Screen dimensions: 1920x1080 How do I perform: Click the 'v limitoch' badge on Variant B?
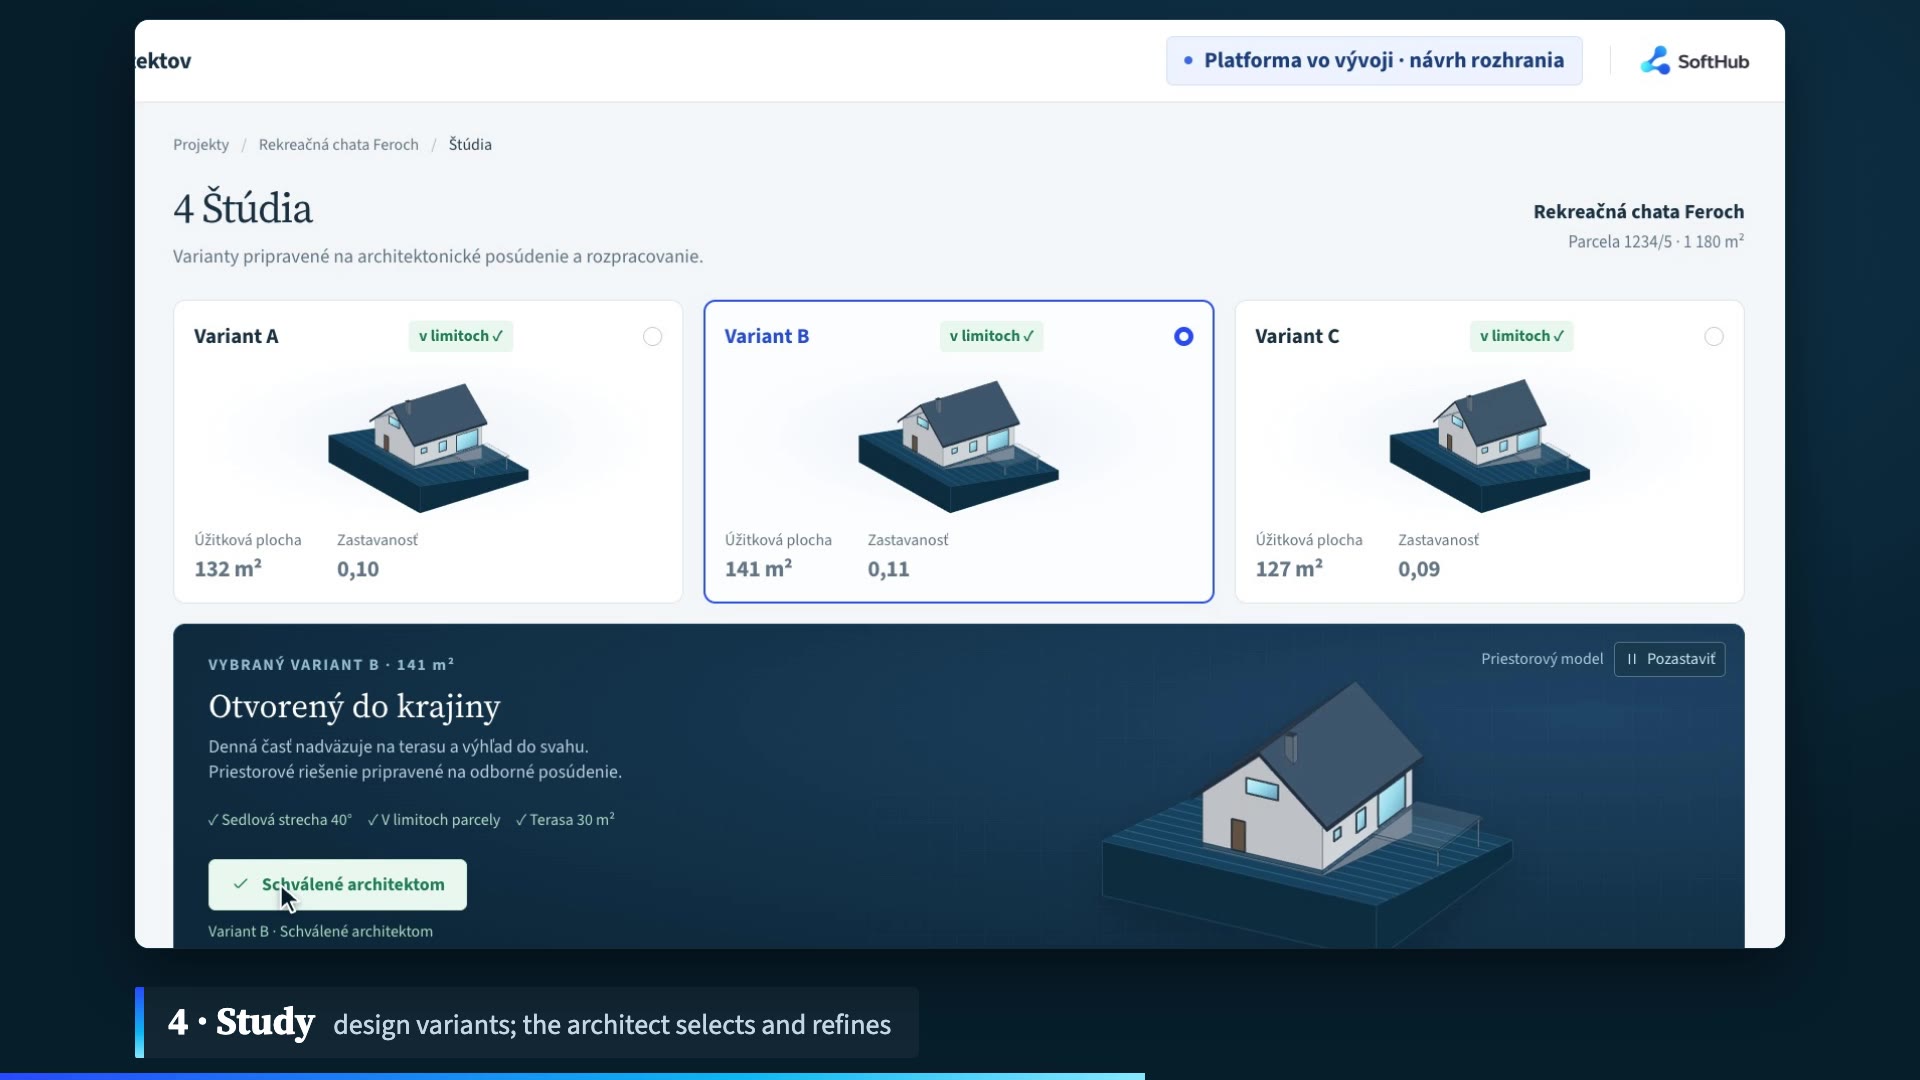(991, 336)
